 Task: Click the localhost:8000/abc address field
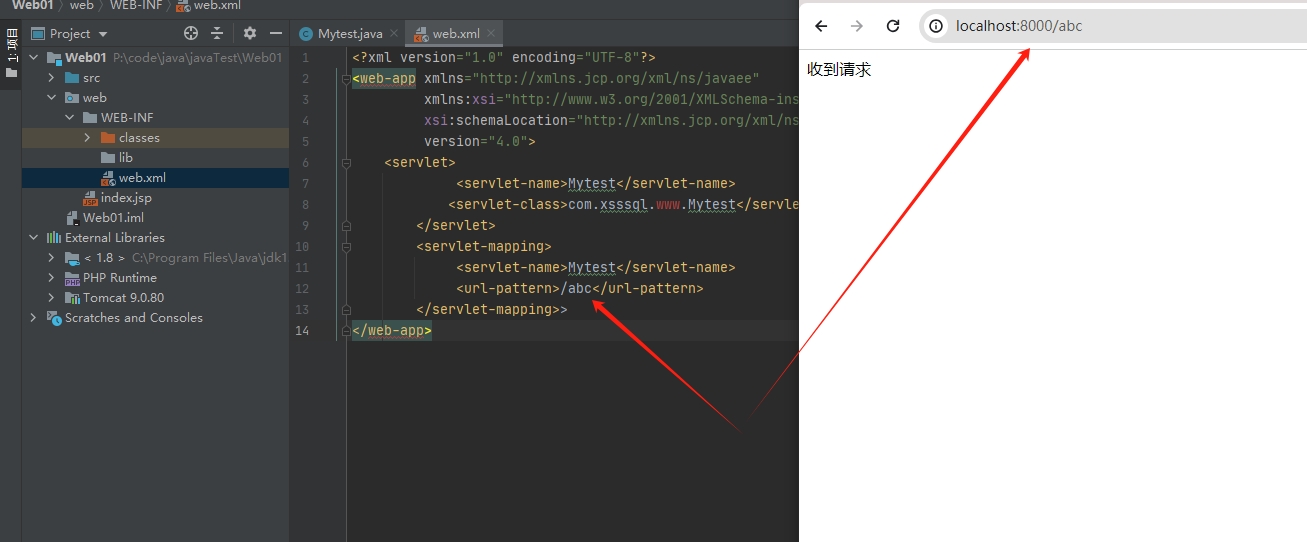tap(1100, 26)
